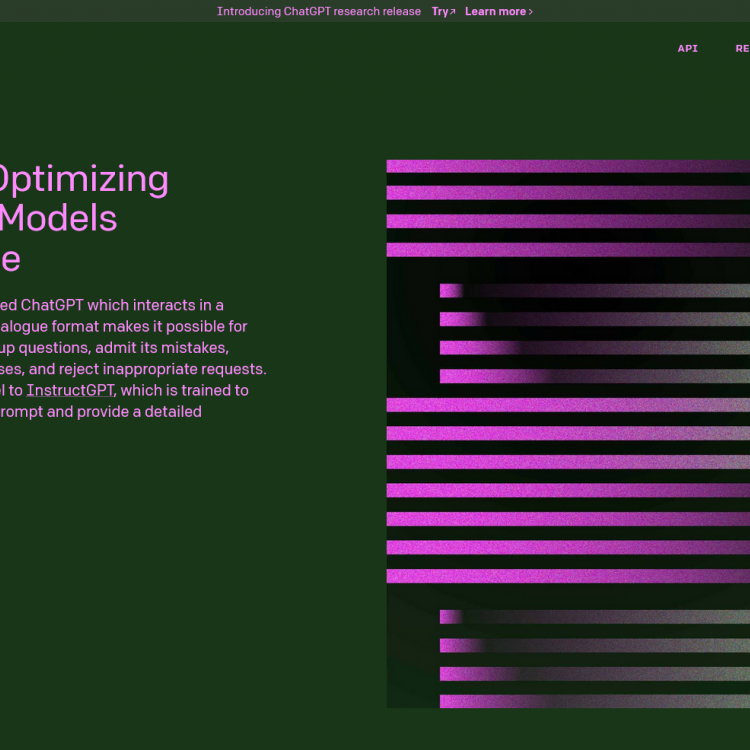Open Learn more in the announcement banner
This screenshot has width=750, height=750.
point(498,11)
